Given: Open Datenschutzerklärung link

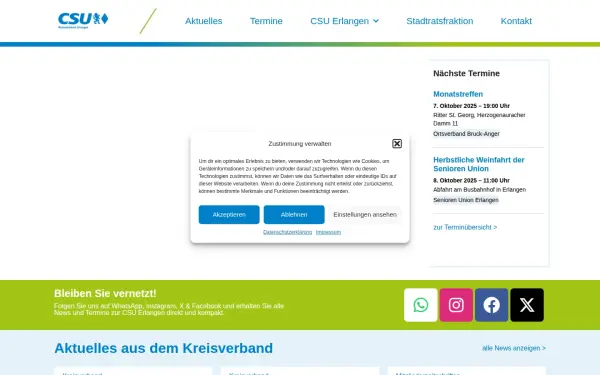Looking at the screenshot, I should click(x=287, y=232).
